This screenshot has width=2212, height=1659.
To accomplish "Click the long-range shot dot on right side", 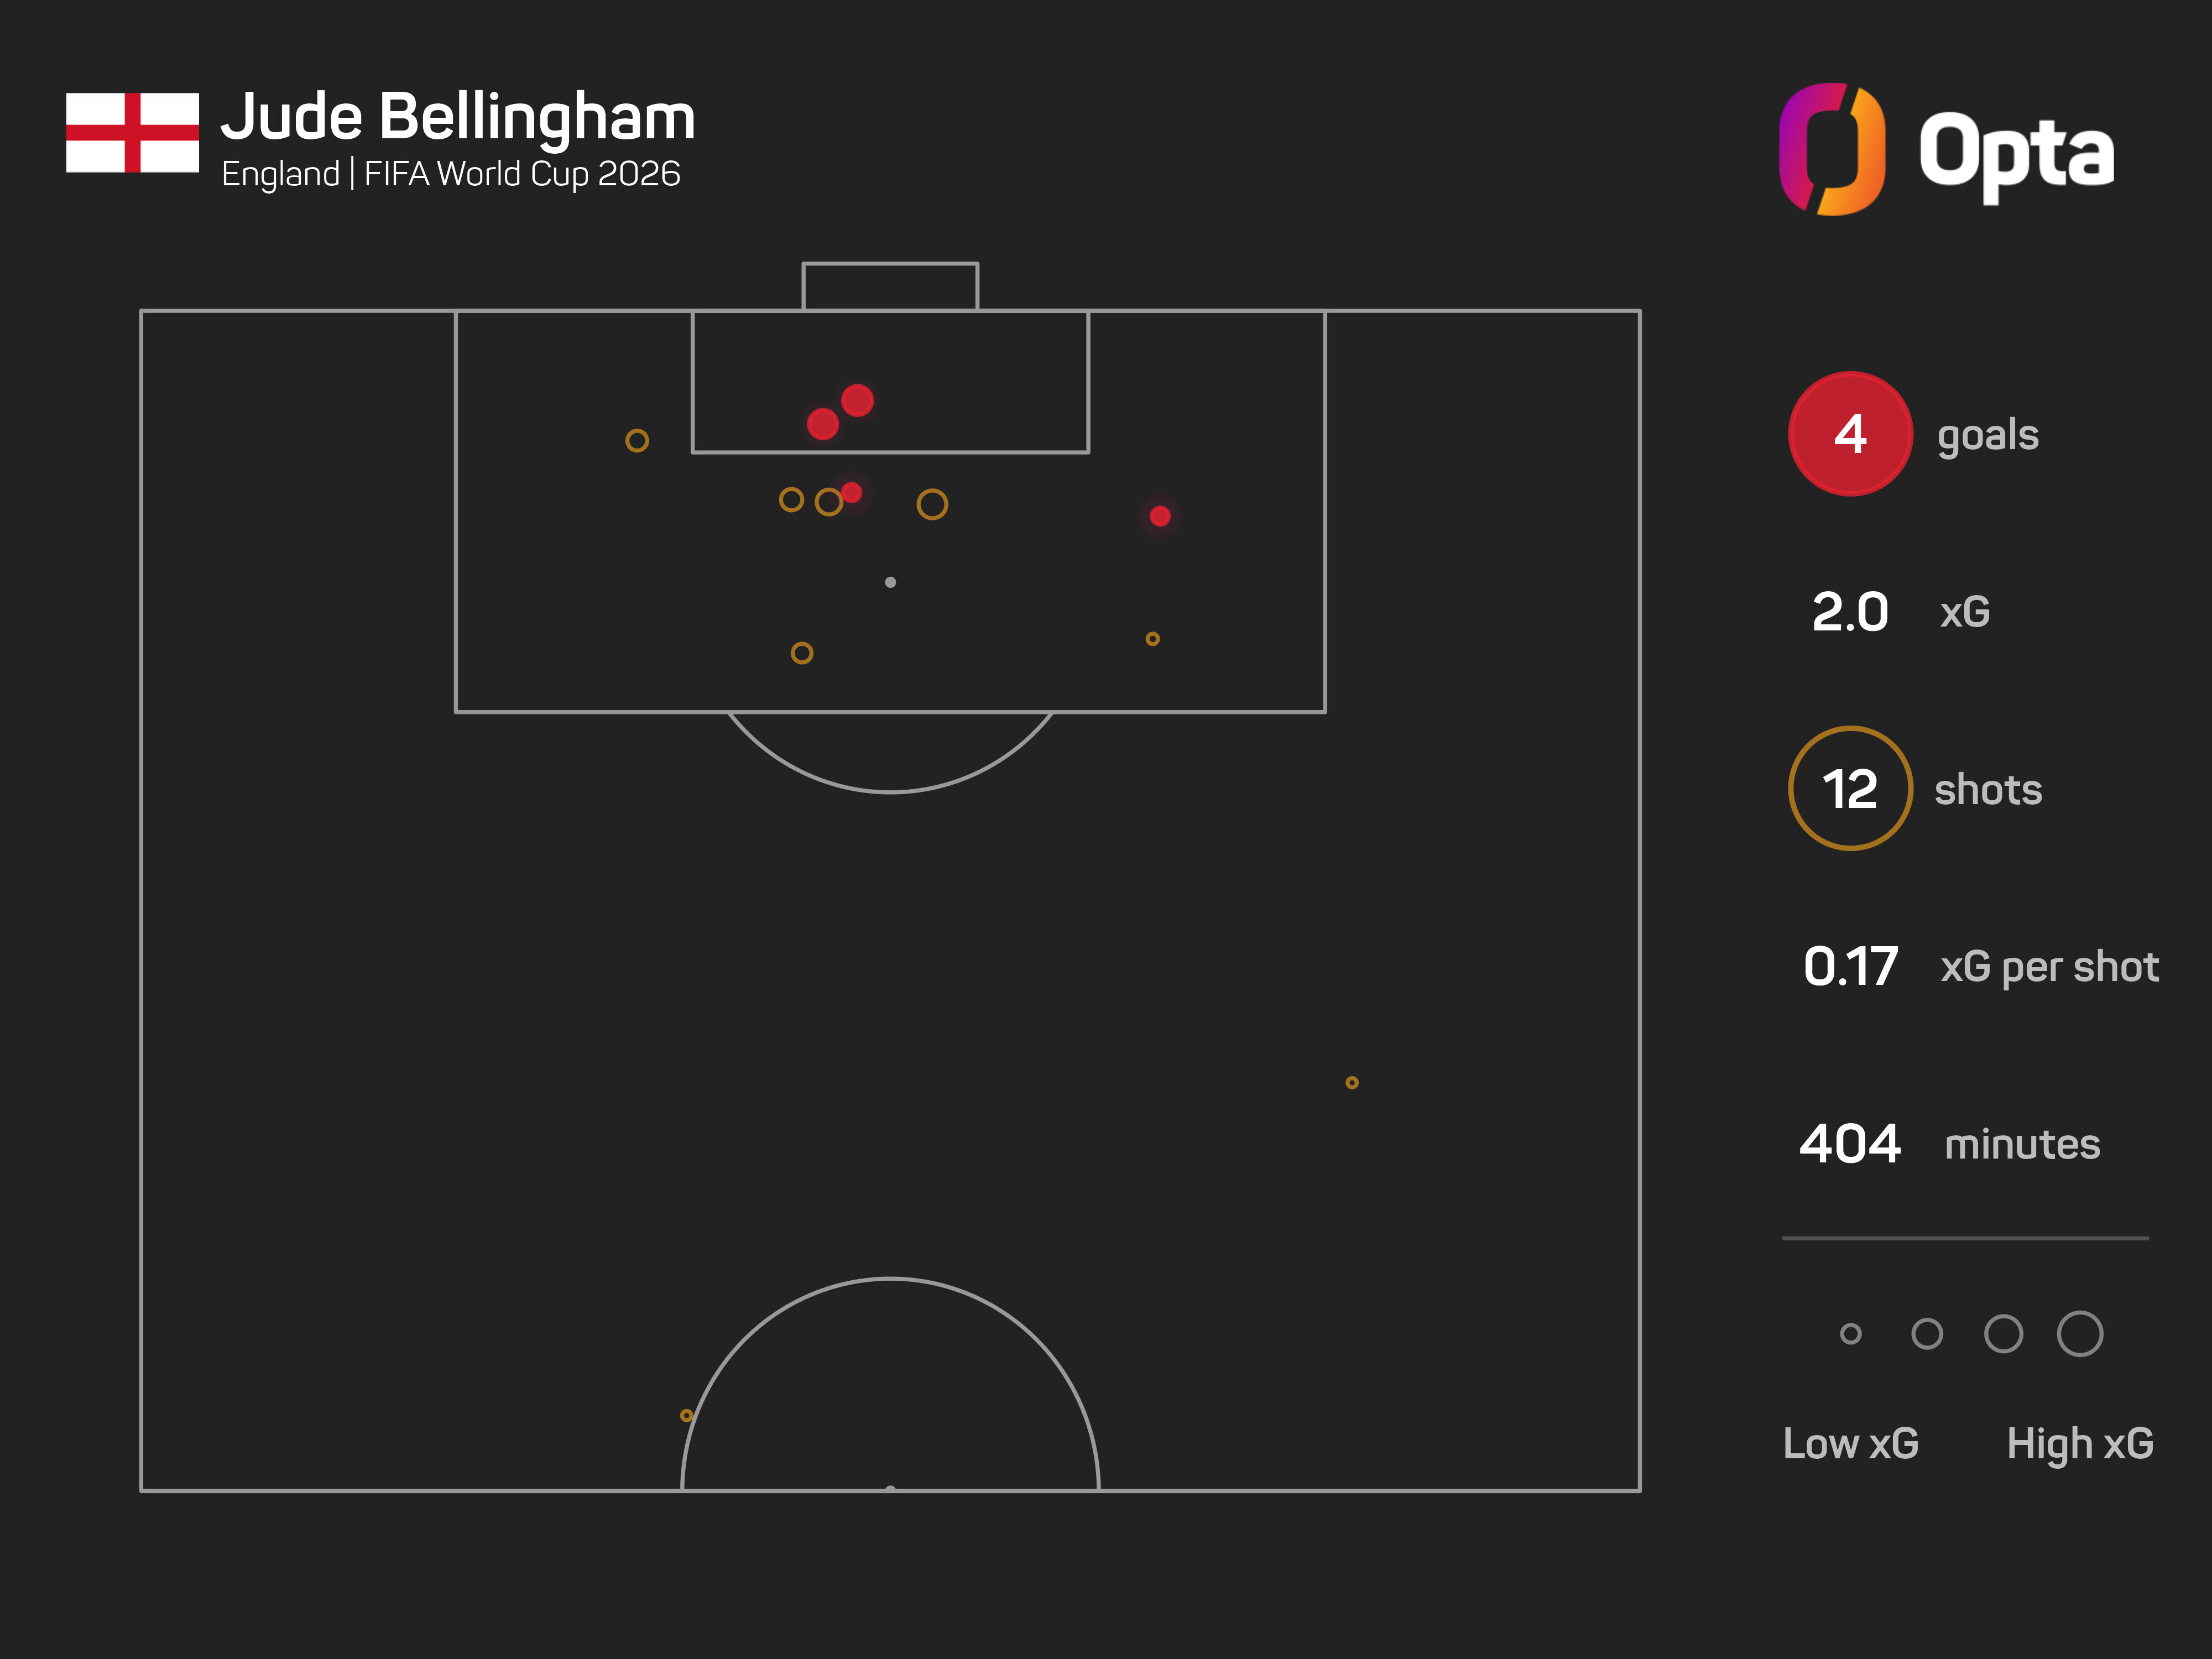I will [x=1352, y=1082].
